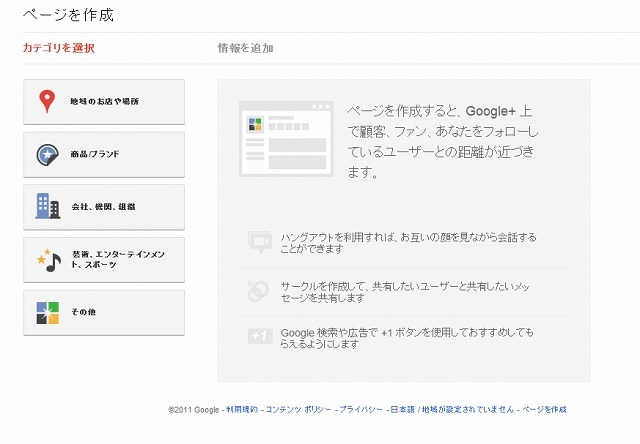Click the +1 badge icon
Screen dimensions: 640x444
coord(260,336)
